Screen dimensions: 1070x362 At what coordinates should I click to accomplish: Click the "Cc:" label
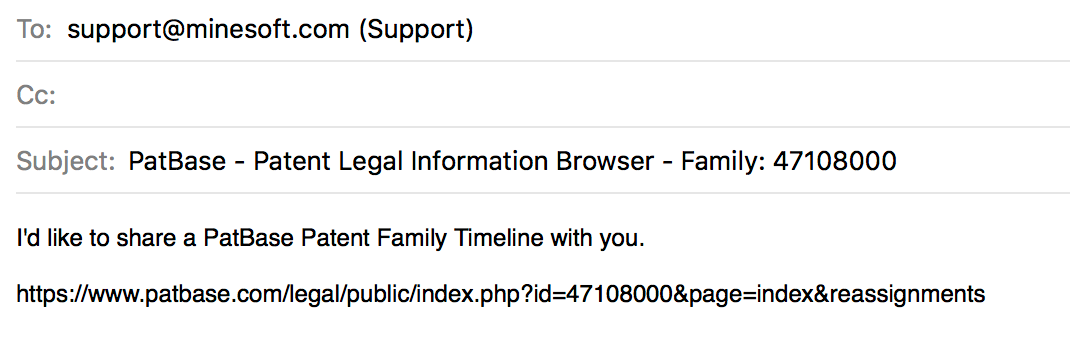pos(35,95)
